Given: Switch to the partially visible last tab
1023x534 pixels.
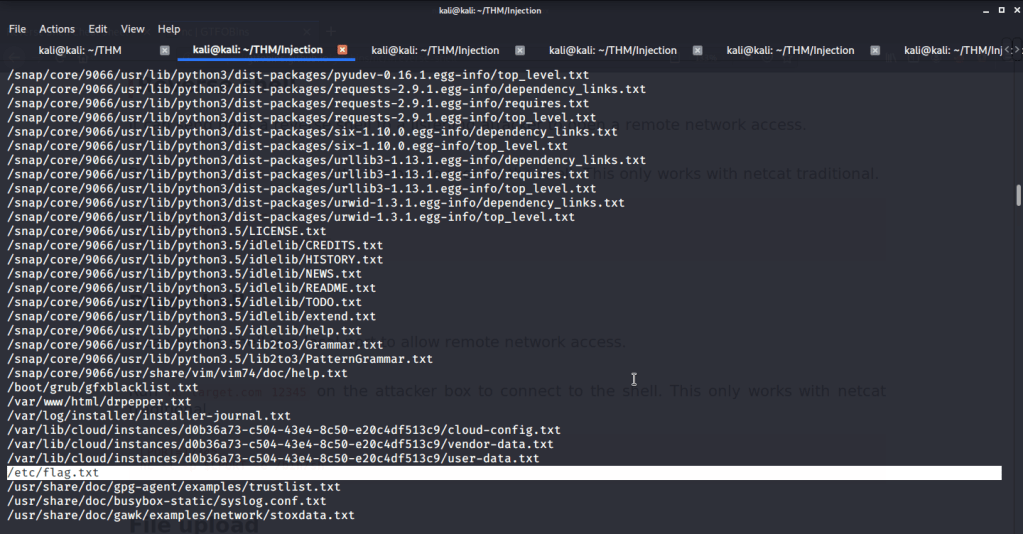Looking at the screenshot, I should tap(950, 50).
